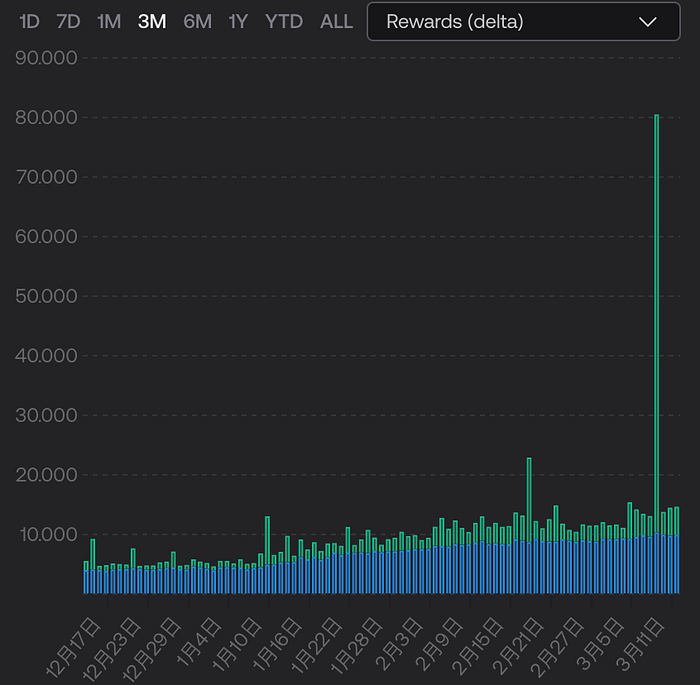Image resolution: width=700 pixels, height=685 pixels.
Task: Show ALL time data
Action: 337,21
